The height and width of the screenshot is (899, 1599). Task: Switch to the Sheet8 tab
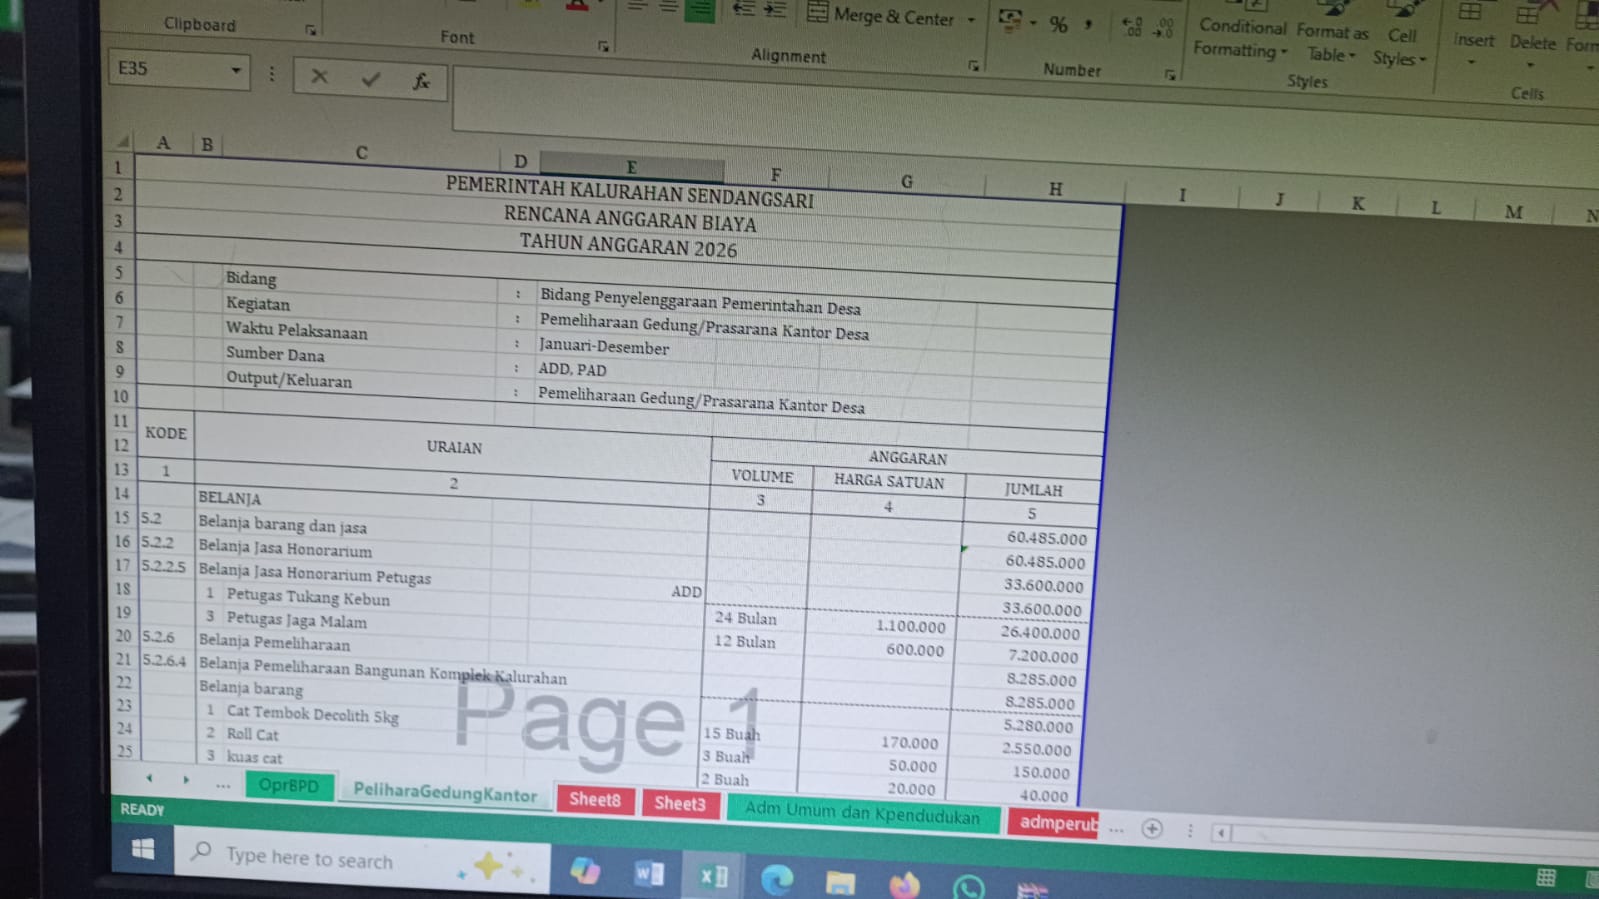[x=595, y=799]
